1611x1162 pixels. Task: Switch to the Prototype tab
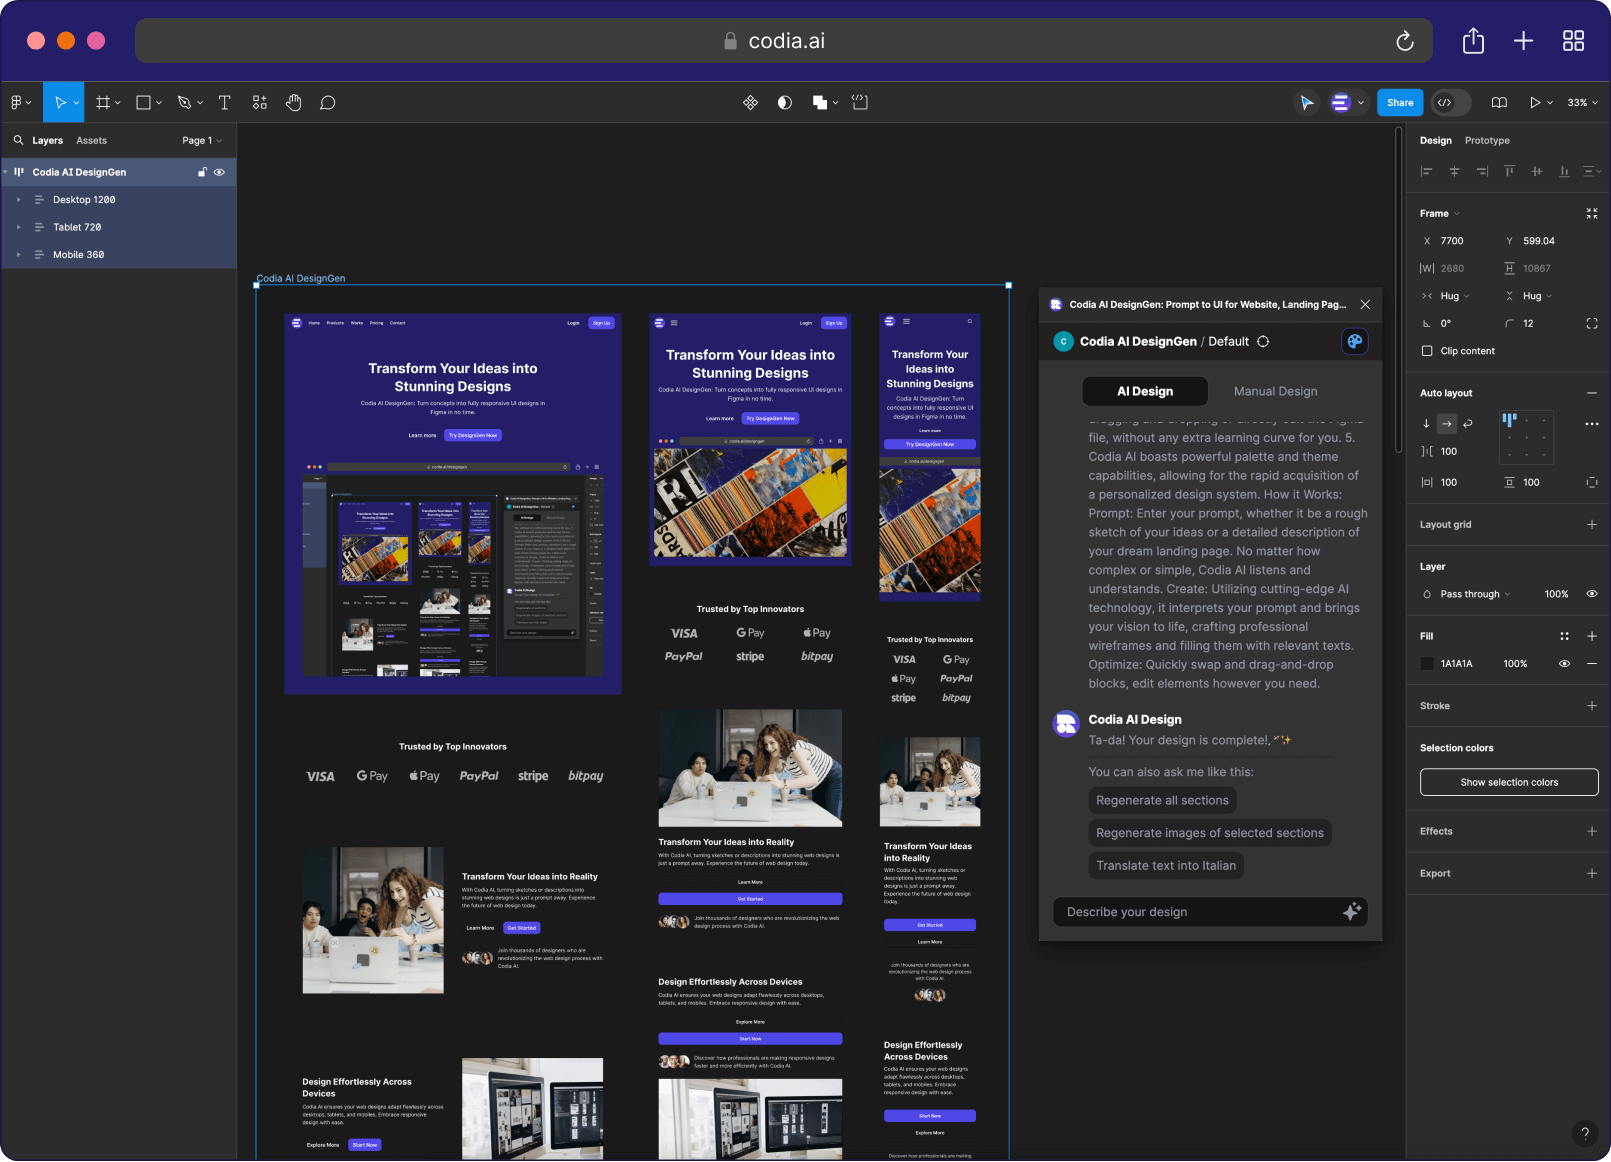(1487, 140)
